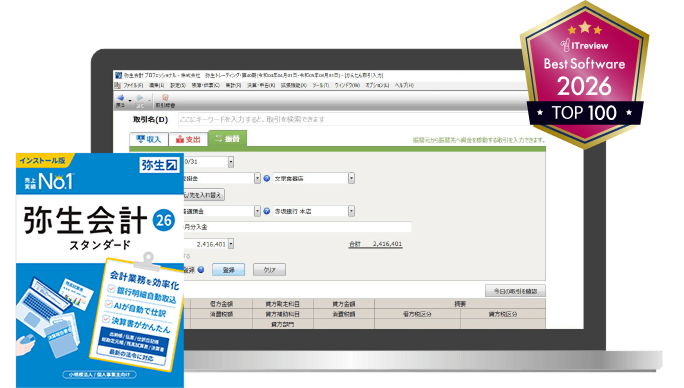Open the 設定(S) menu
Image resolution: width=684 pixels, height=388 pixels.
tap(178, 86)
